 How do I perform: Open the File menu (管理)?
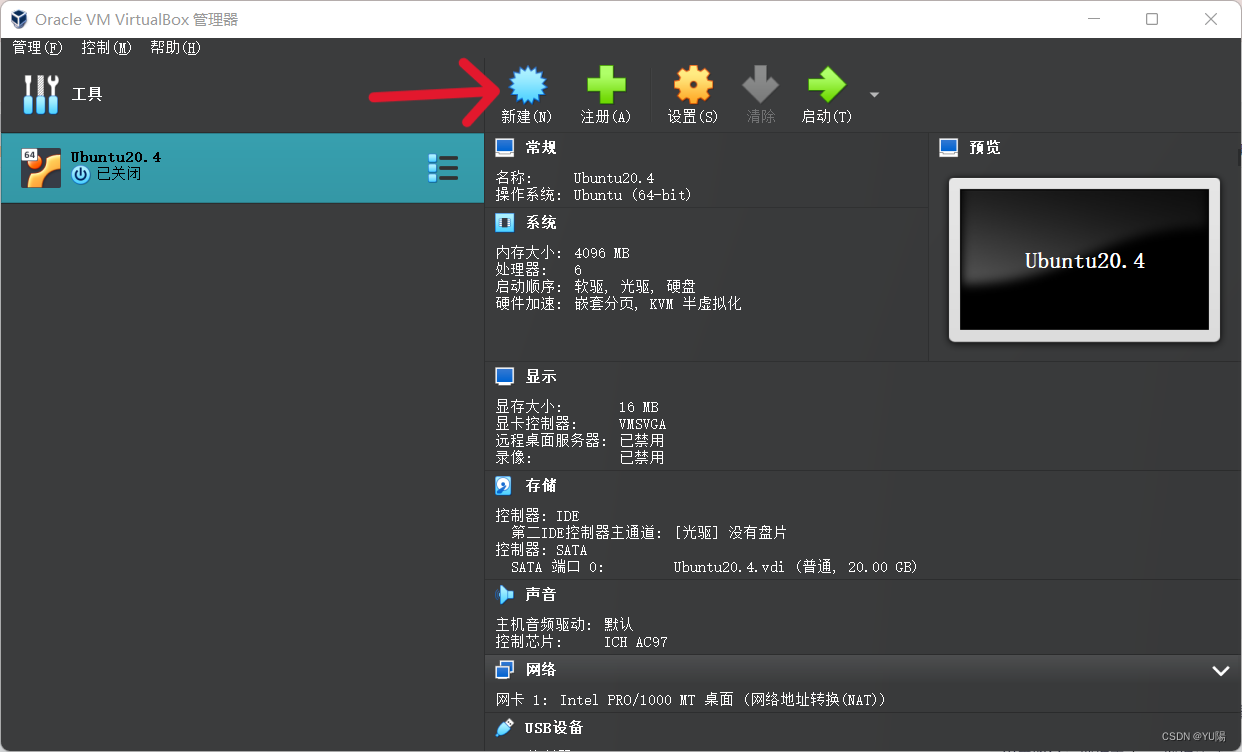[37, 48]
